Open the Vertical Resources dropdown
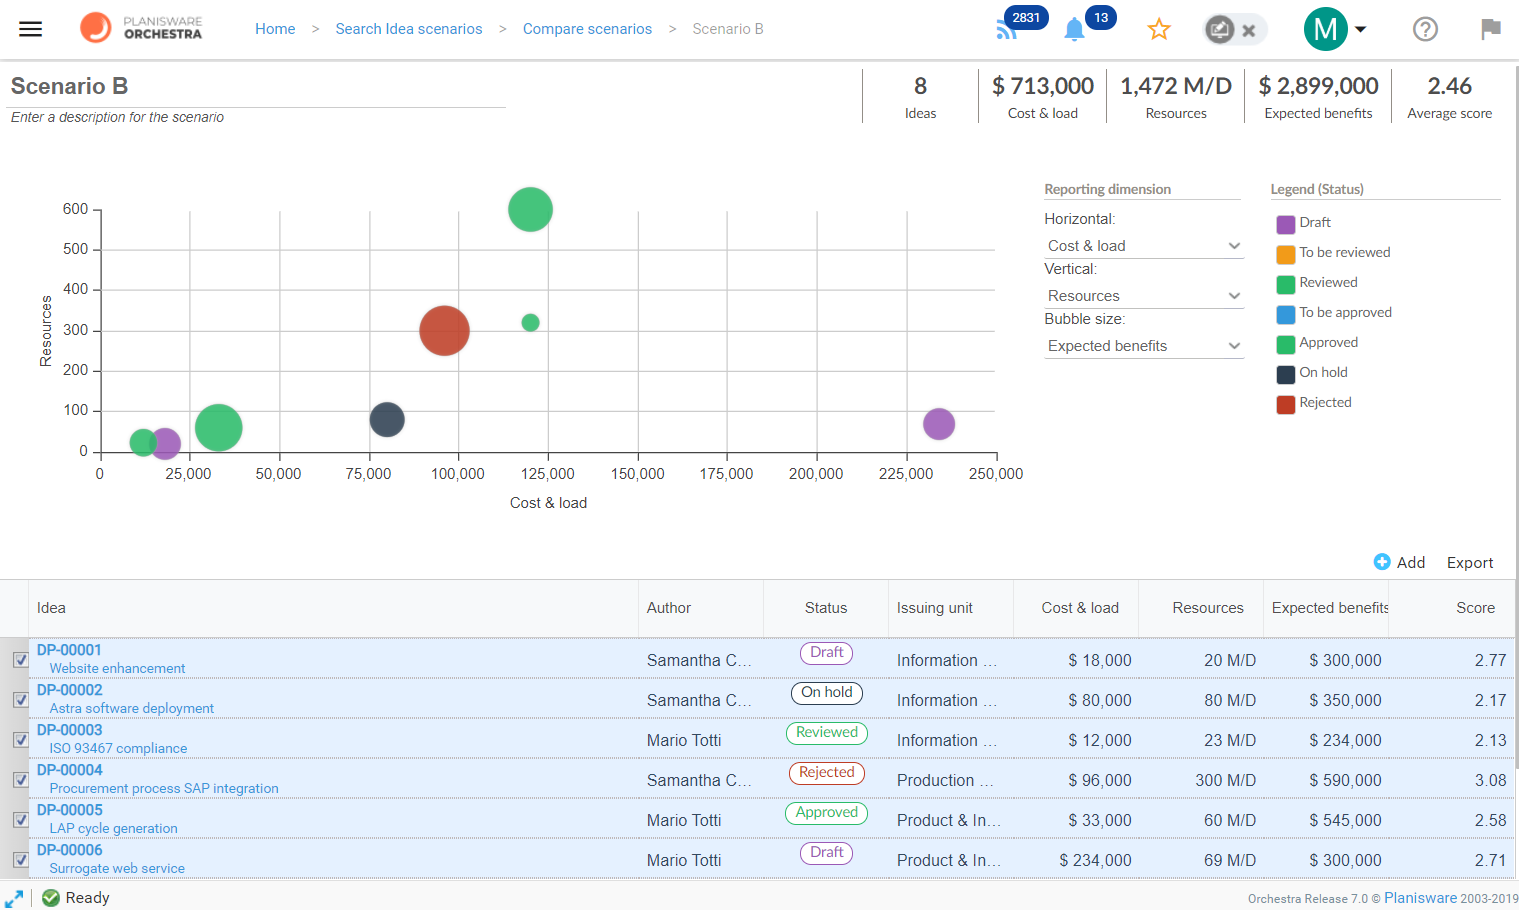This screenshot has height=910, width=1519. pyautogui.click(x=1144, y=296)
